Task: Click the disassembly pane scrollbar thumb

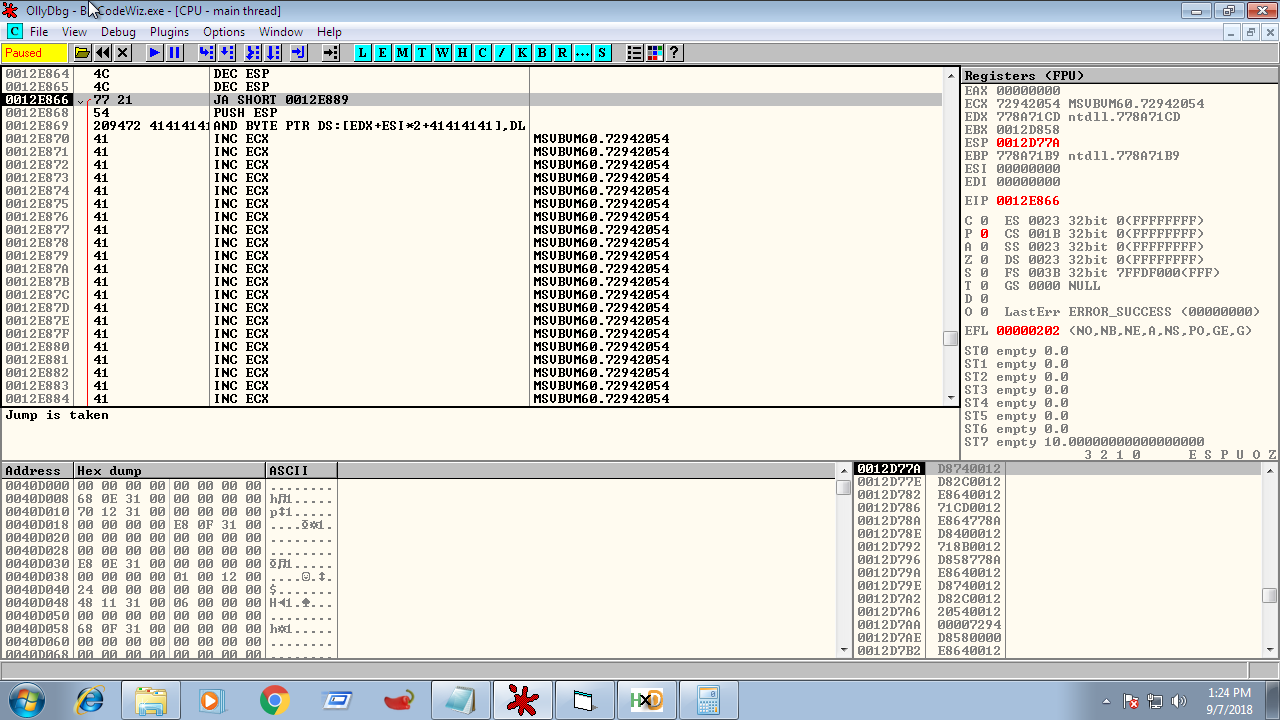Action: click(x=951, y=338)
